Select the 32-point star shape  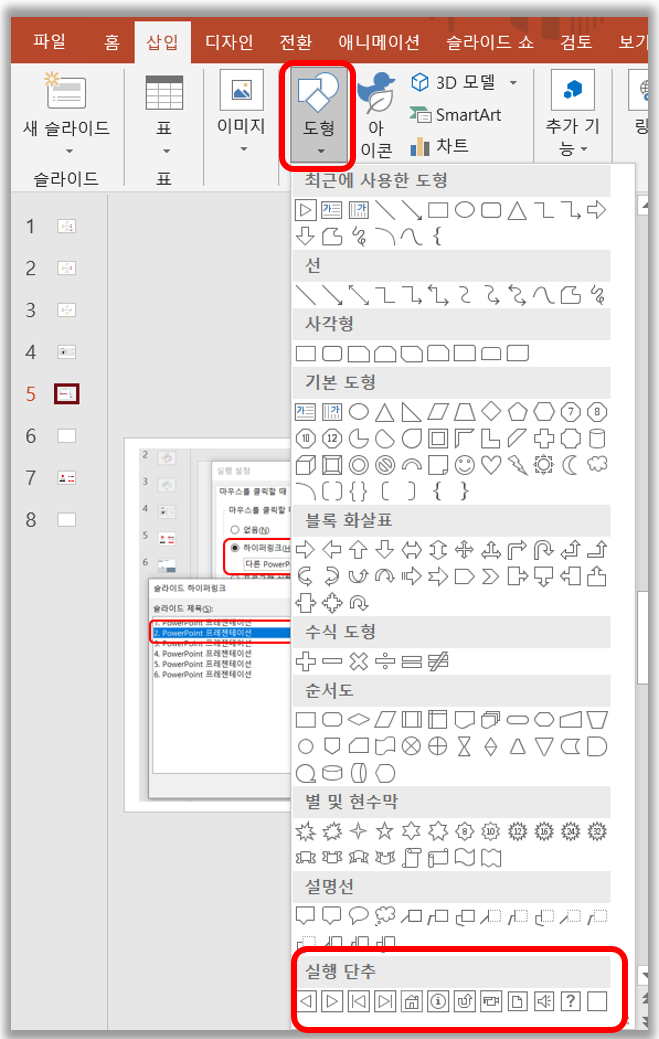pos(597,831)
